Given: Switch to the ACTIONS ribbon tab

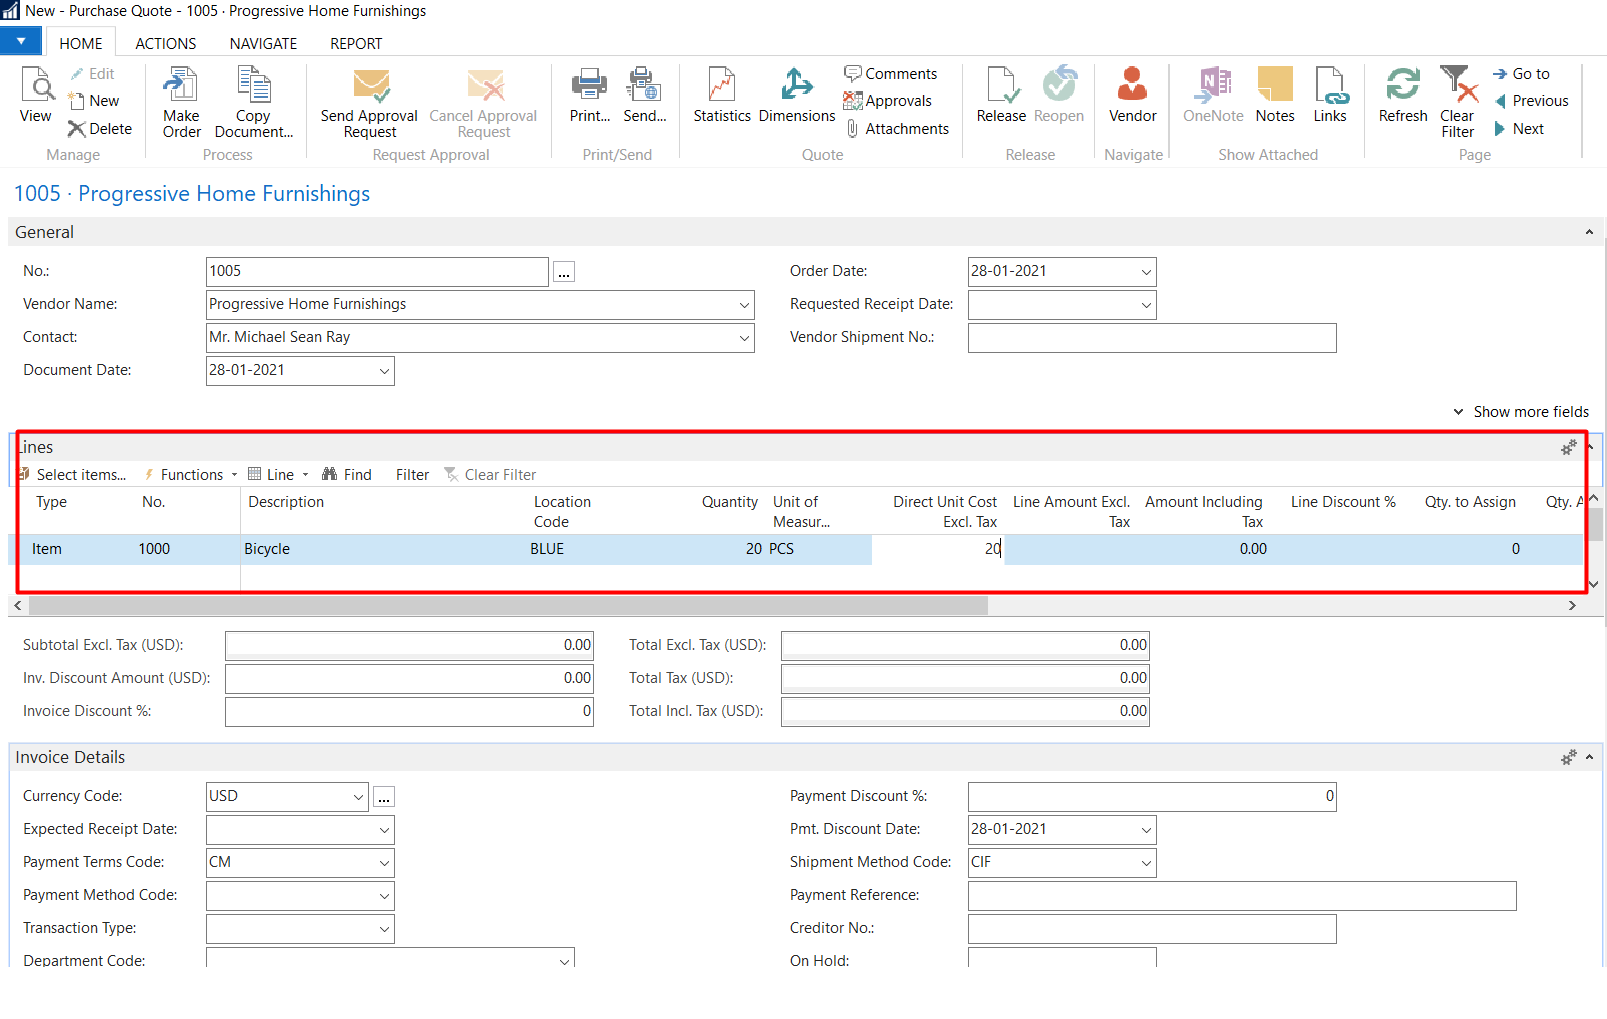Looking at the screenshot, I should (x=166, y=43).
